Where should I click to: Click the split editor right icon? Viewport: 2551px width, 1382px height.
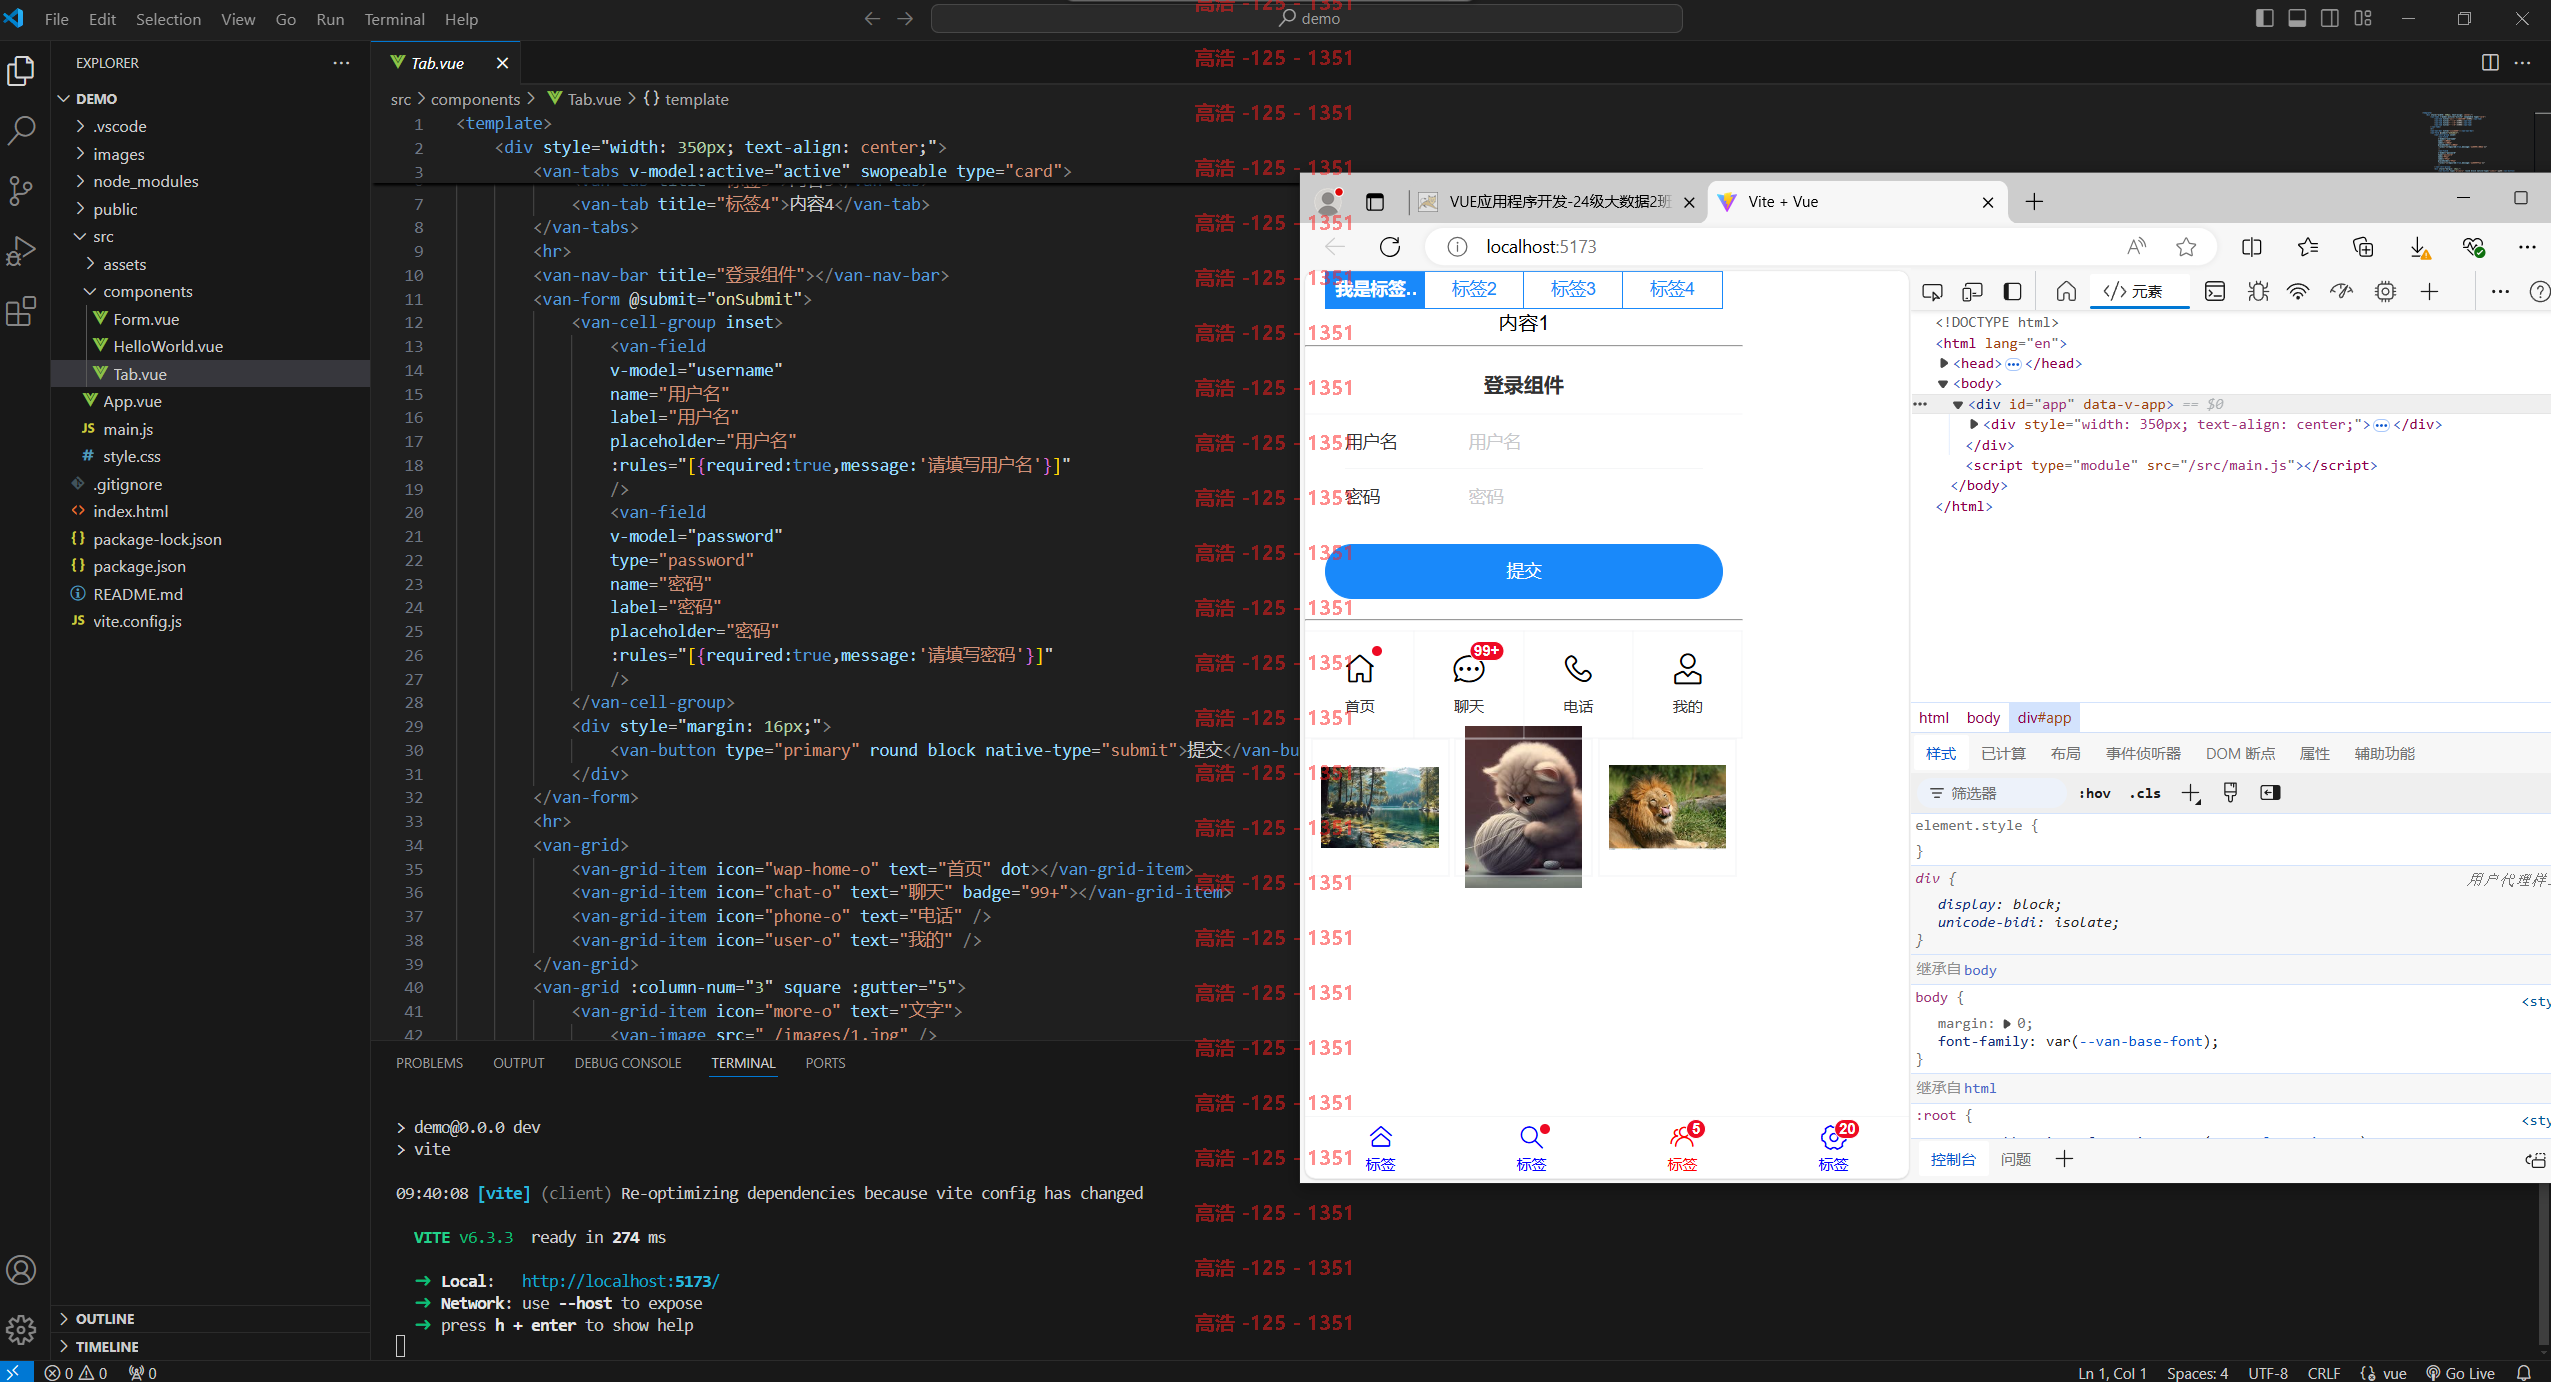coord(2490,62)
